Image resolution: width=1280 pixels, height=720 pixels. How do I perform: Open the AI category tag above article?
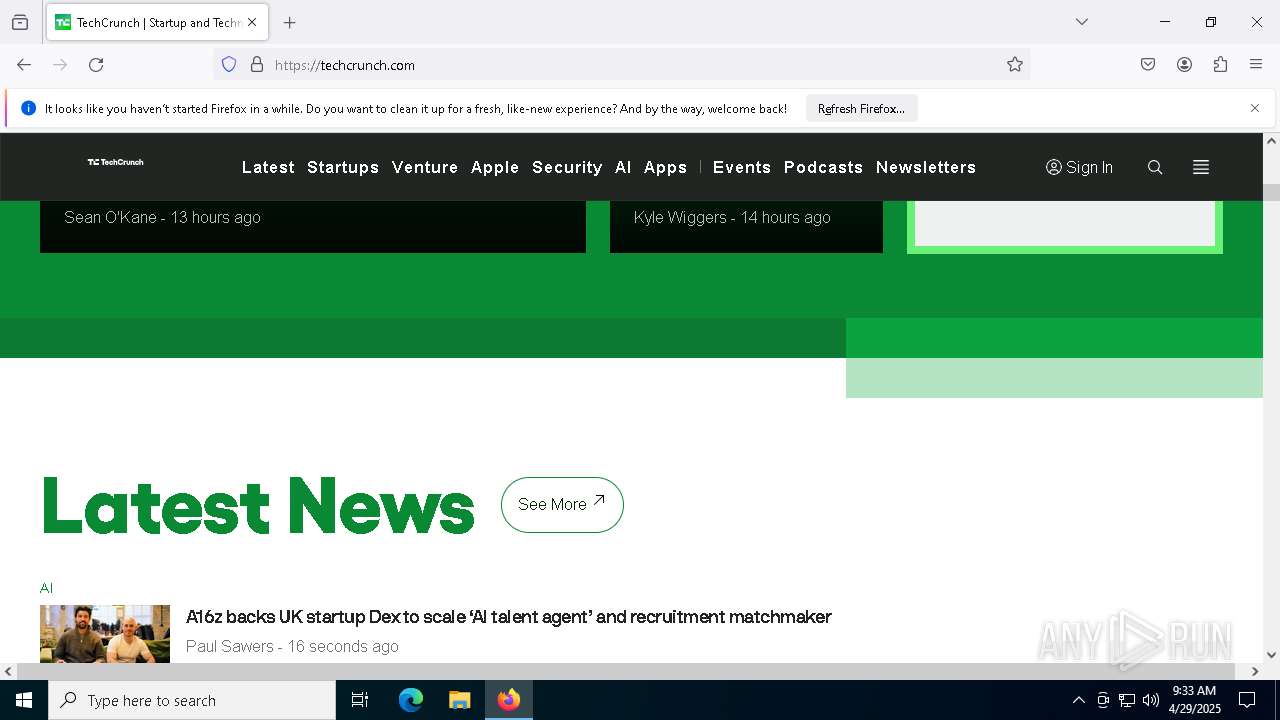coord(46,588)
